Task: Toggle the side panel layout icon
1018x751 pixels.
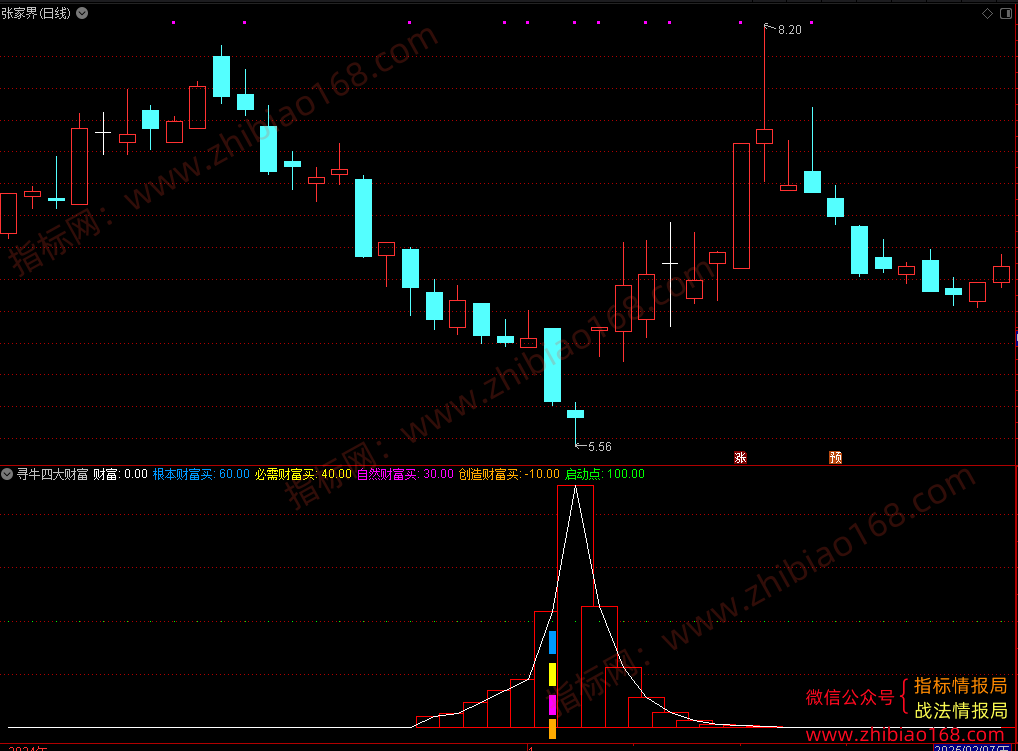Action: [1006, 14]
